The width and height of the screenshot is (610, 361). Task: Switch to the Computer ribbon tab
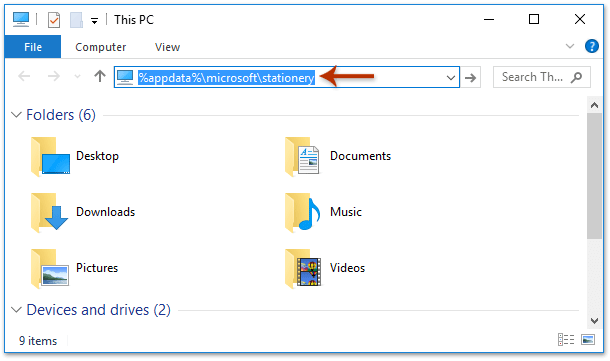100,47
